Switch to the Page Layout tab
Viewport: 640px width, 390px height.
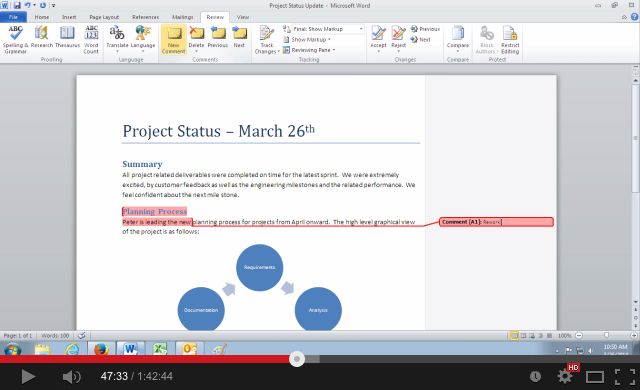coord(104,17)
